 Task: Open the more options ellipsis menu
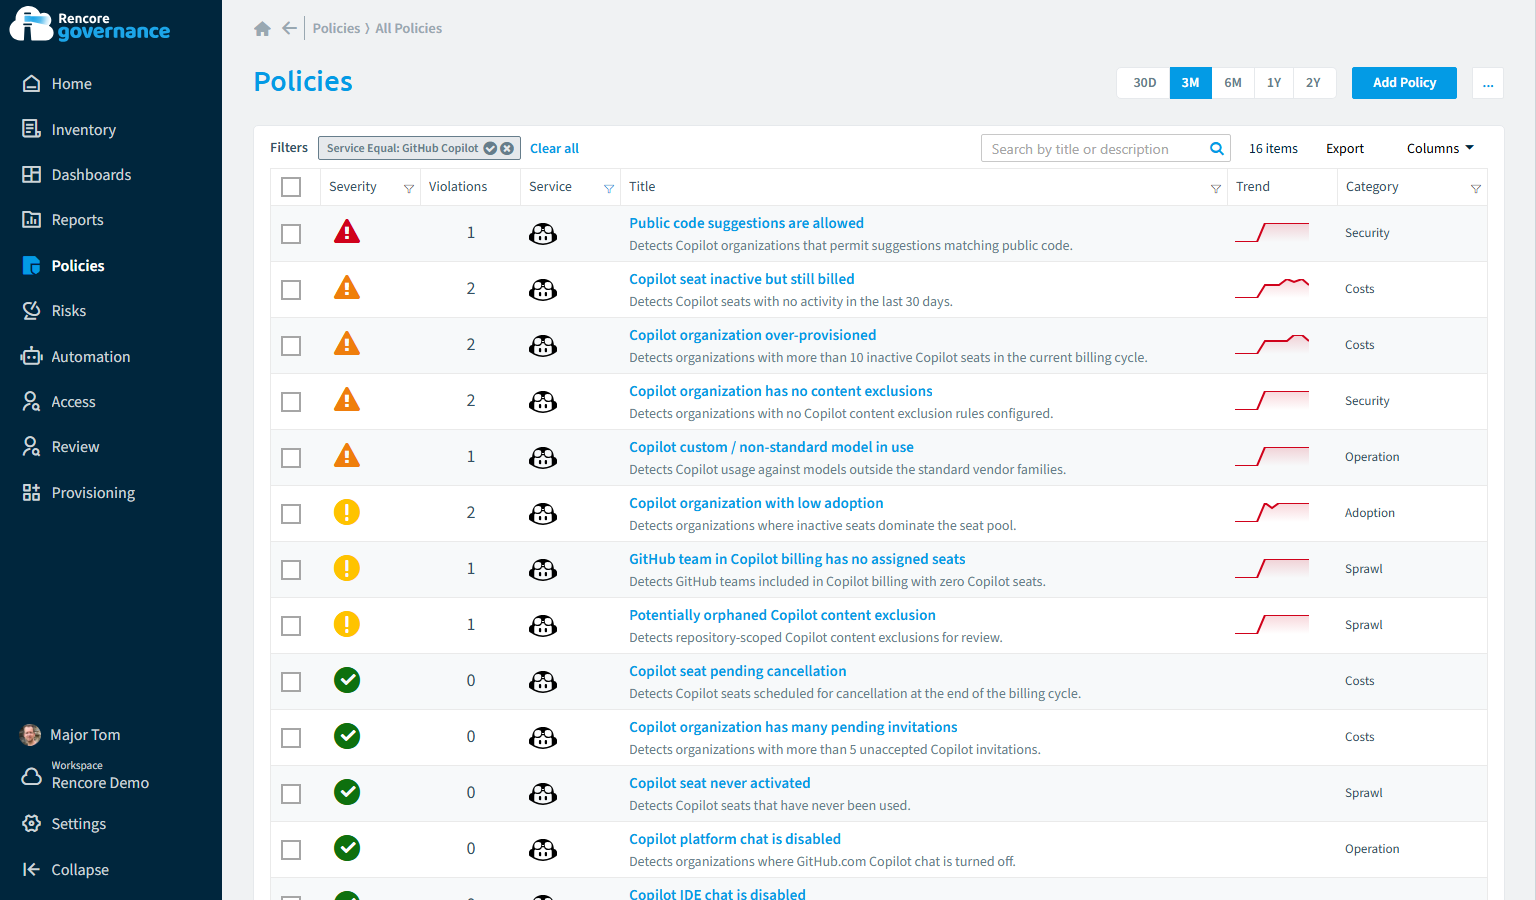[x=1488, y=83]
